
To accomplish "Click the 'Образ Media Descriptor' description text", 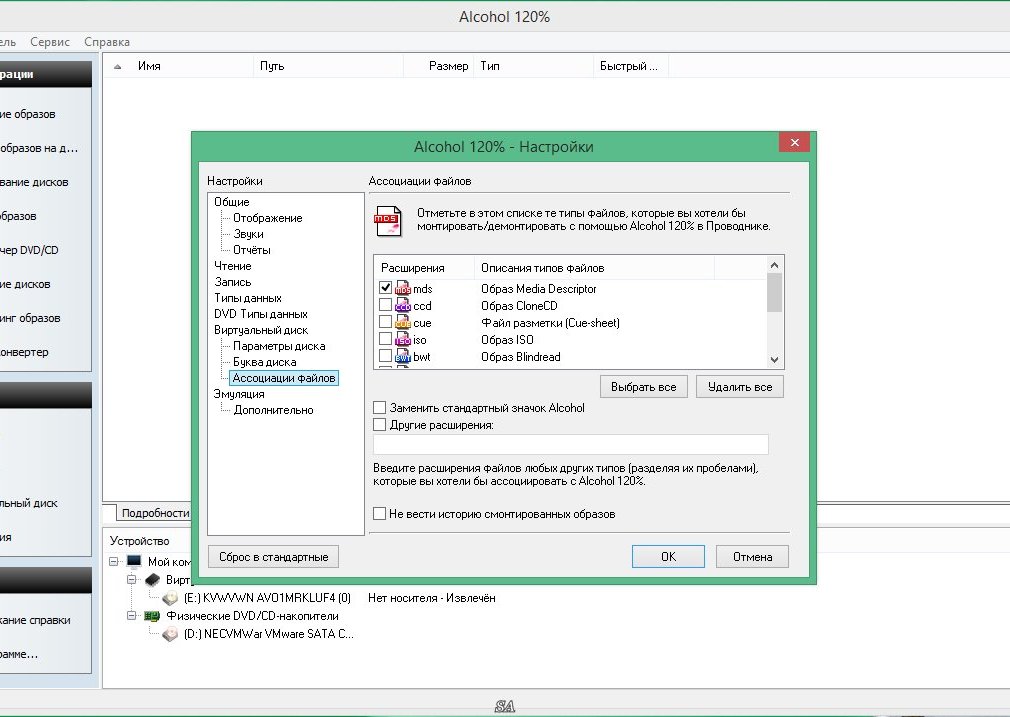I will [x=538, y=289].
